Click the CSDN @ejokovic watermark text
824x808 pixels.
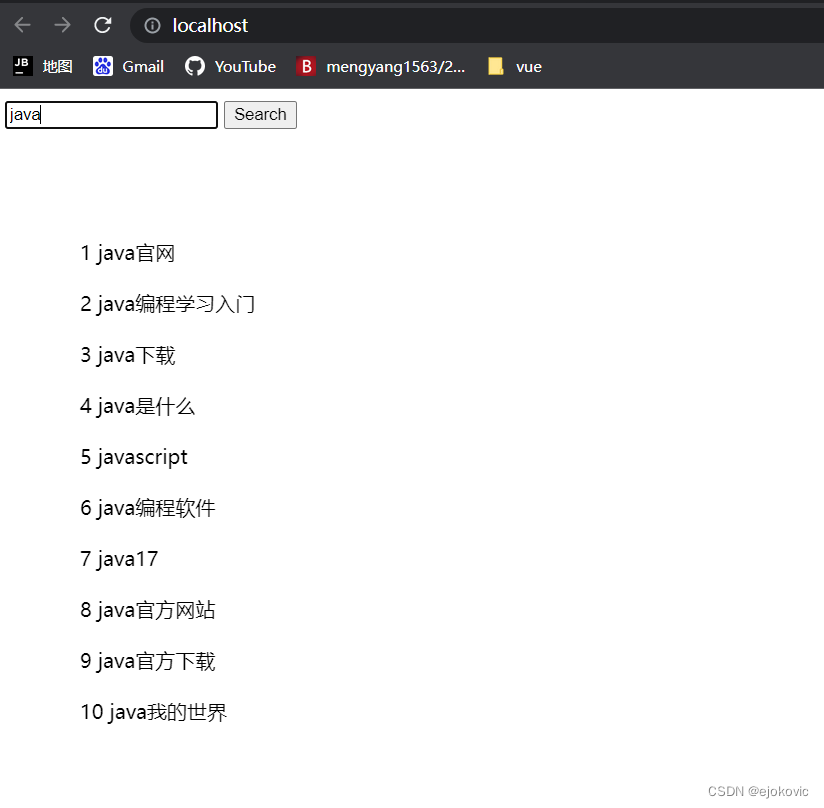[757, 790]
